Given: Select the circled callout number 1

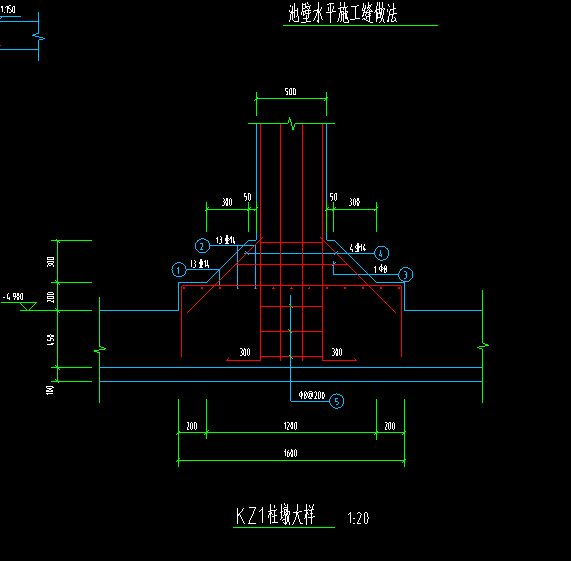Looking at the screenshot, I should click(178, 270).
